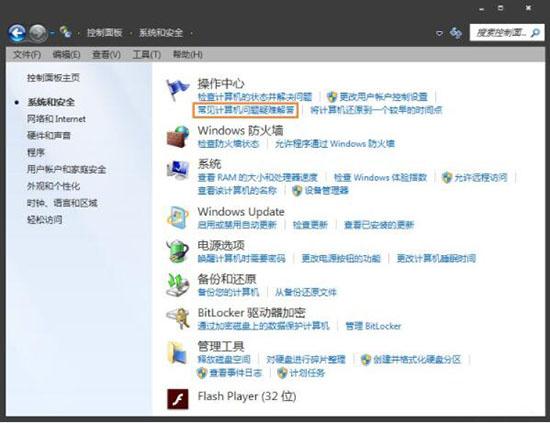Click the BitLocker 驱动器加密 keys icon
The width and height of the screenshot is (550, 423).
[x=177, y=319]
